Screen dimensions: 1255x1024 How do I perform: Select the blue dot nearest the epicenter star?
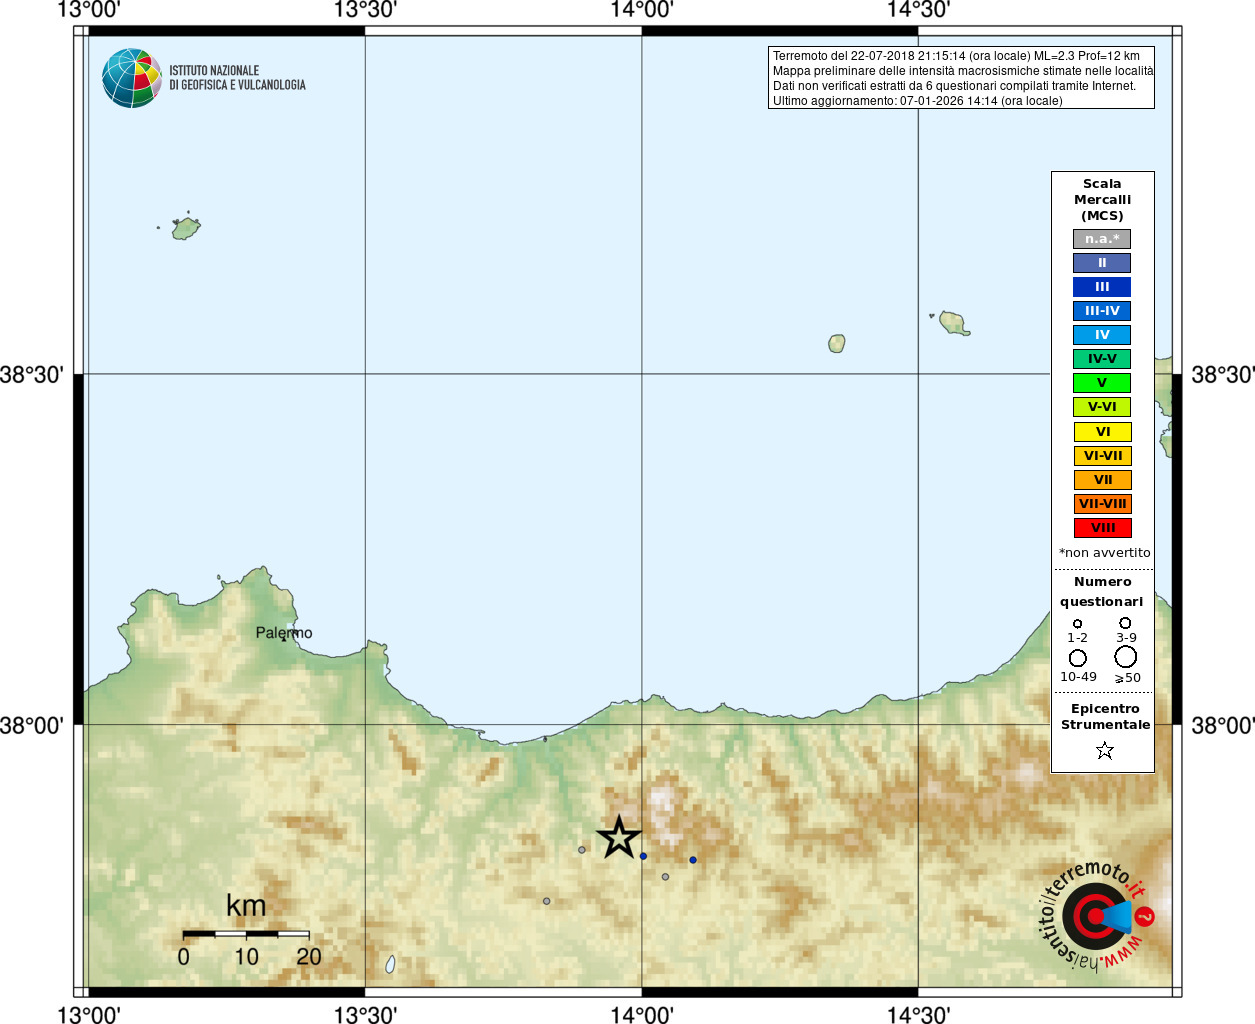pos(643,856)
